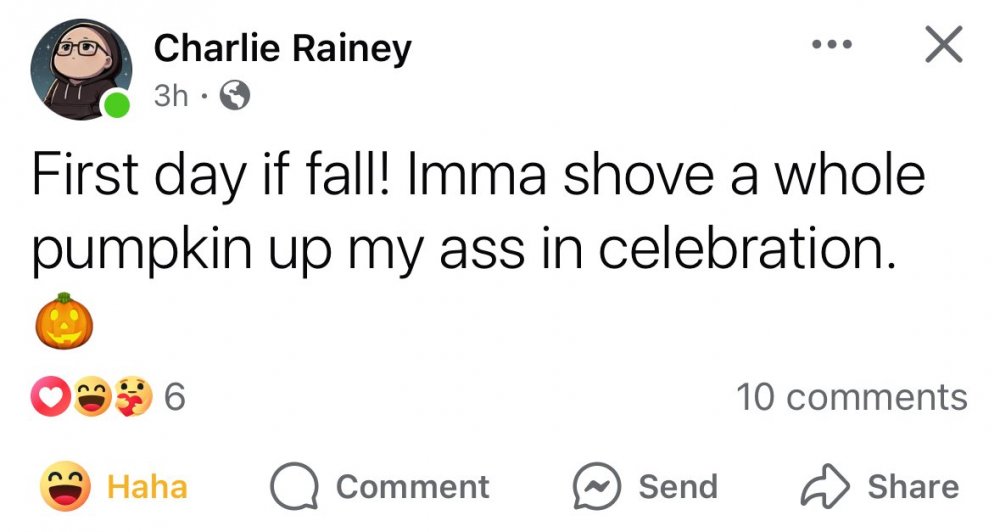1000x532 pixels.
Task: Open the 10 comments link
Action: tap(852, 397)
